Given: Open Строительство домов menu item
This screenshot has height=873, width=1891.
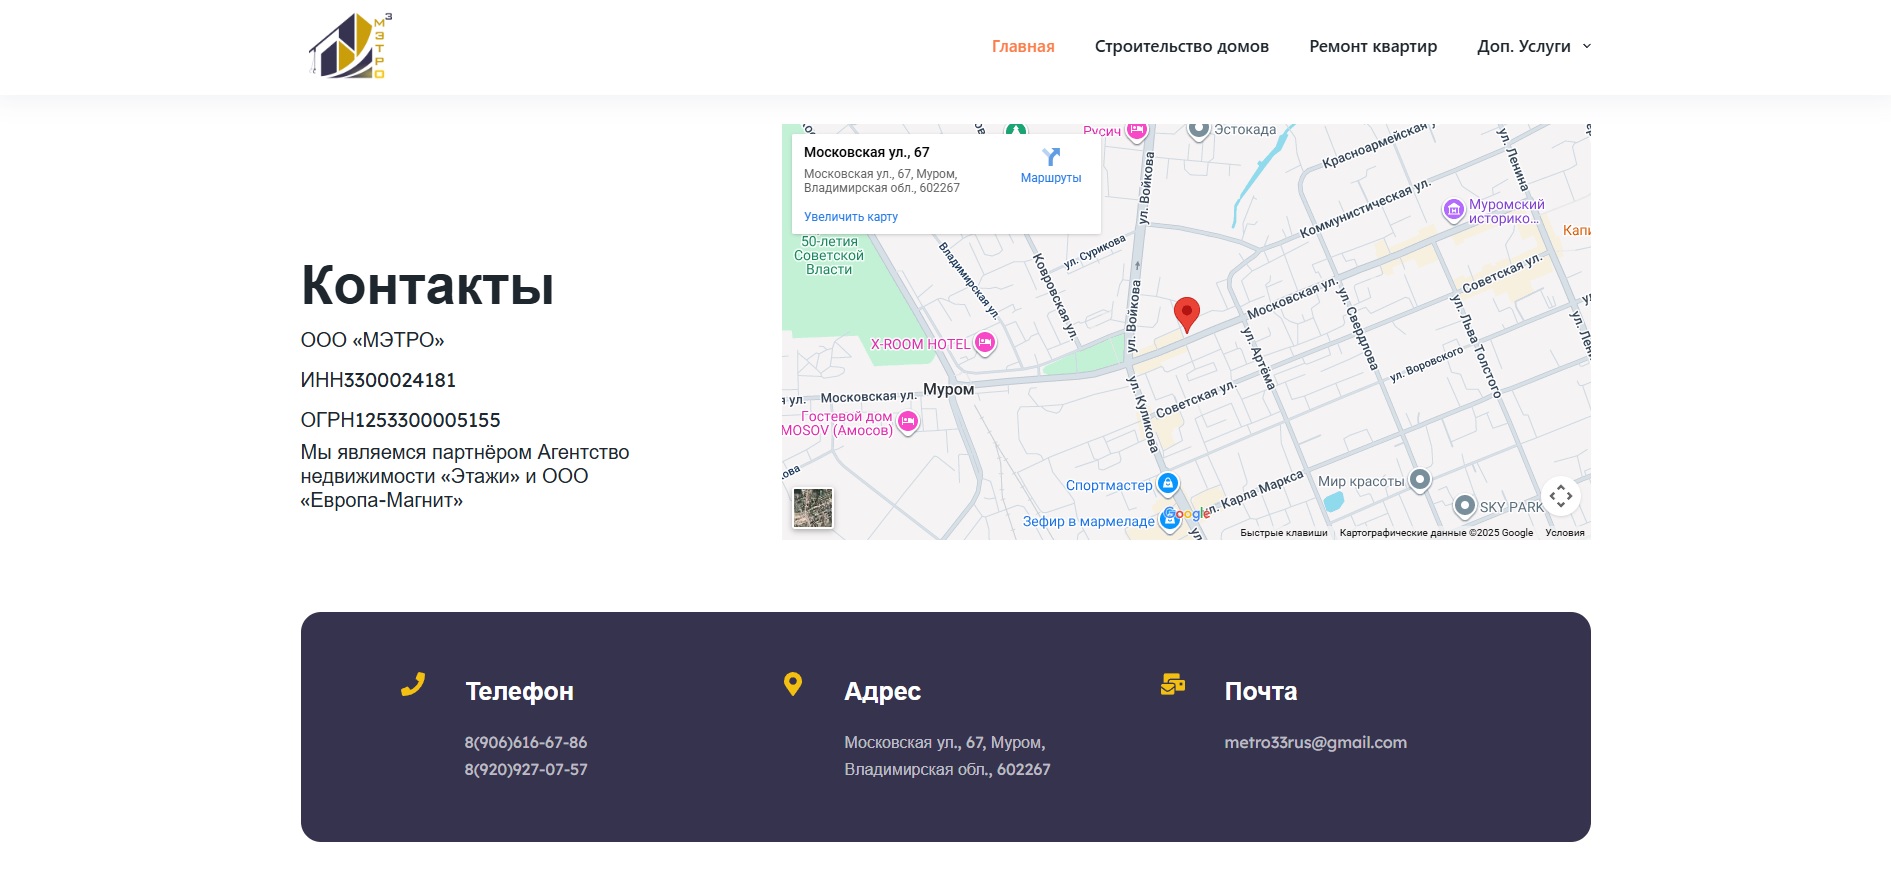Looking at the screenshot, I should (1181, 46).
